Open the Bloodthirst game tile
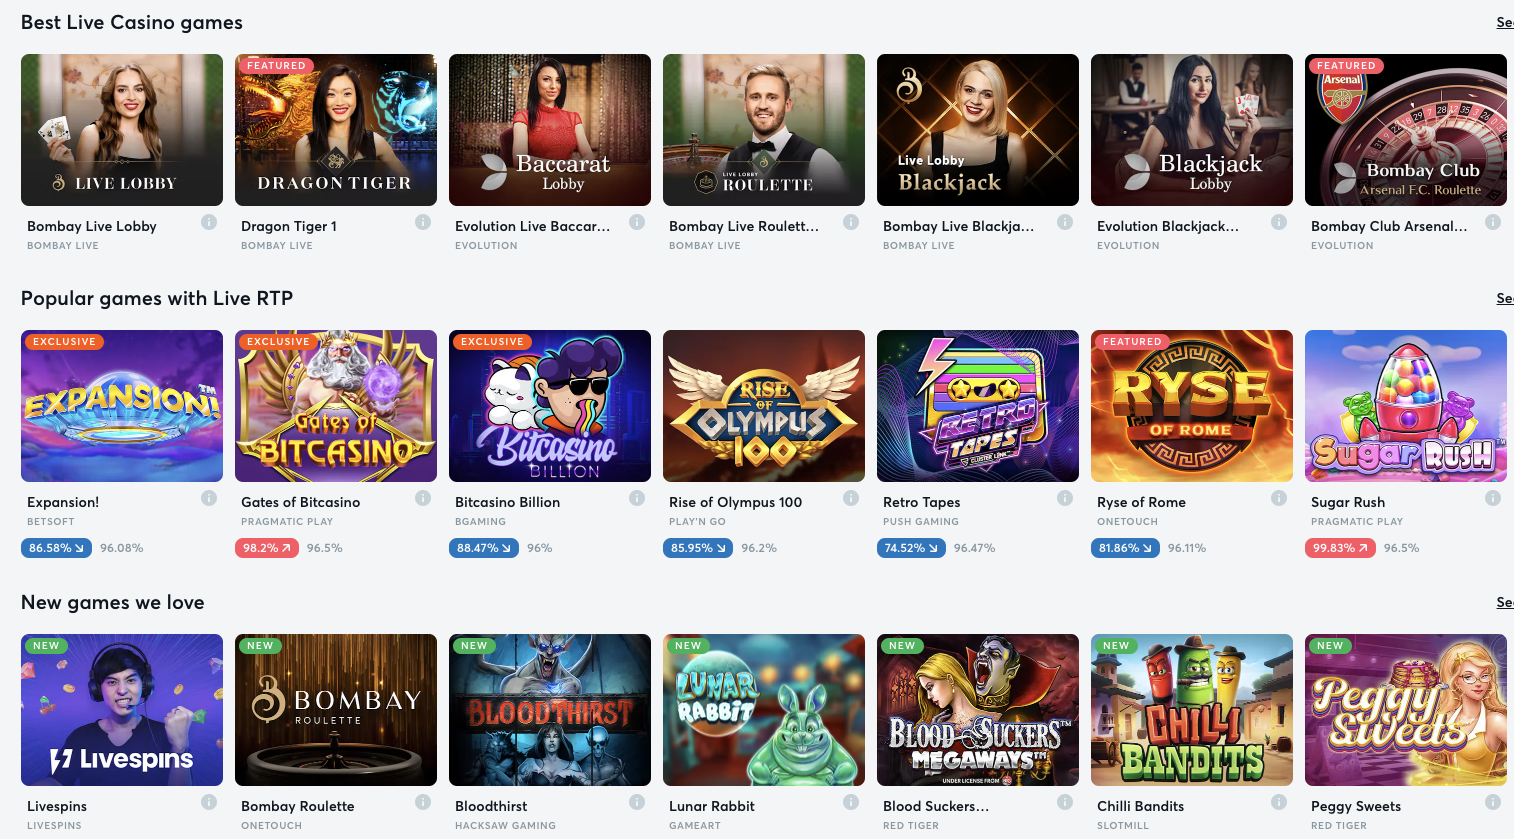This screenshot has height=839, width=1514. (x=550, y=710)
